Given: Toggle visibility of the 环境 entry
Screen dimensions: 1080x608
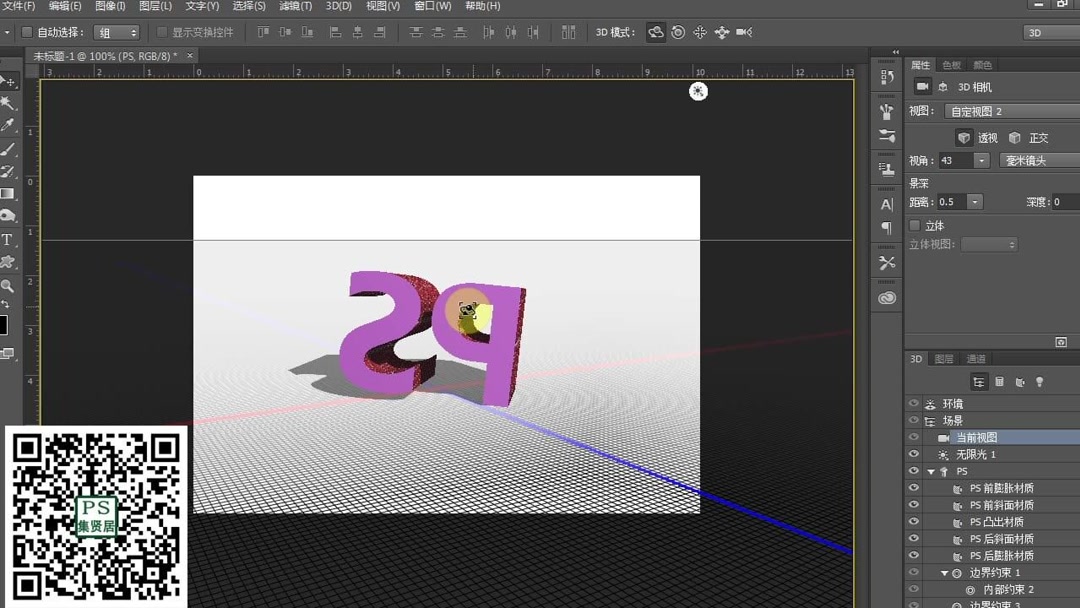Looking at the screenshot, I should [914, 403].
